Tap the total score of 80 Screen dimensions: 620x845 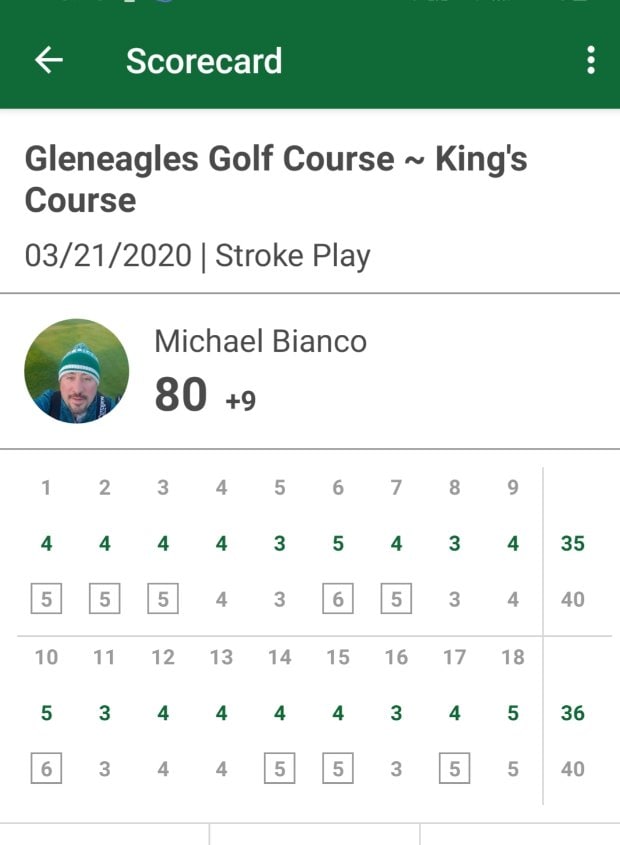pyautogui.click(x=181, y=395)
